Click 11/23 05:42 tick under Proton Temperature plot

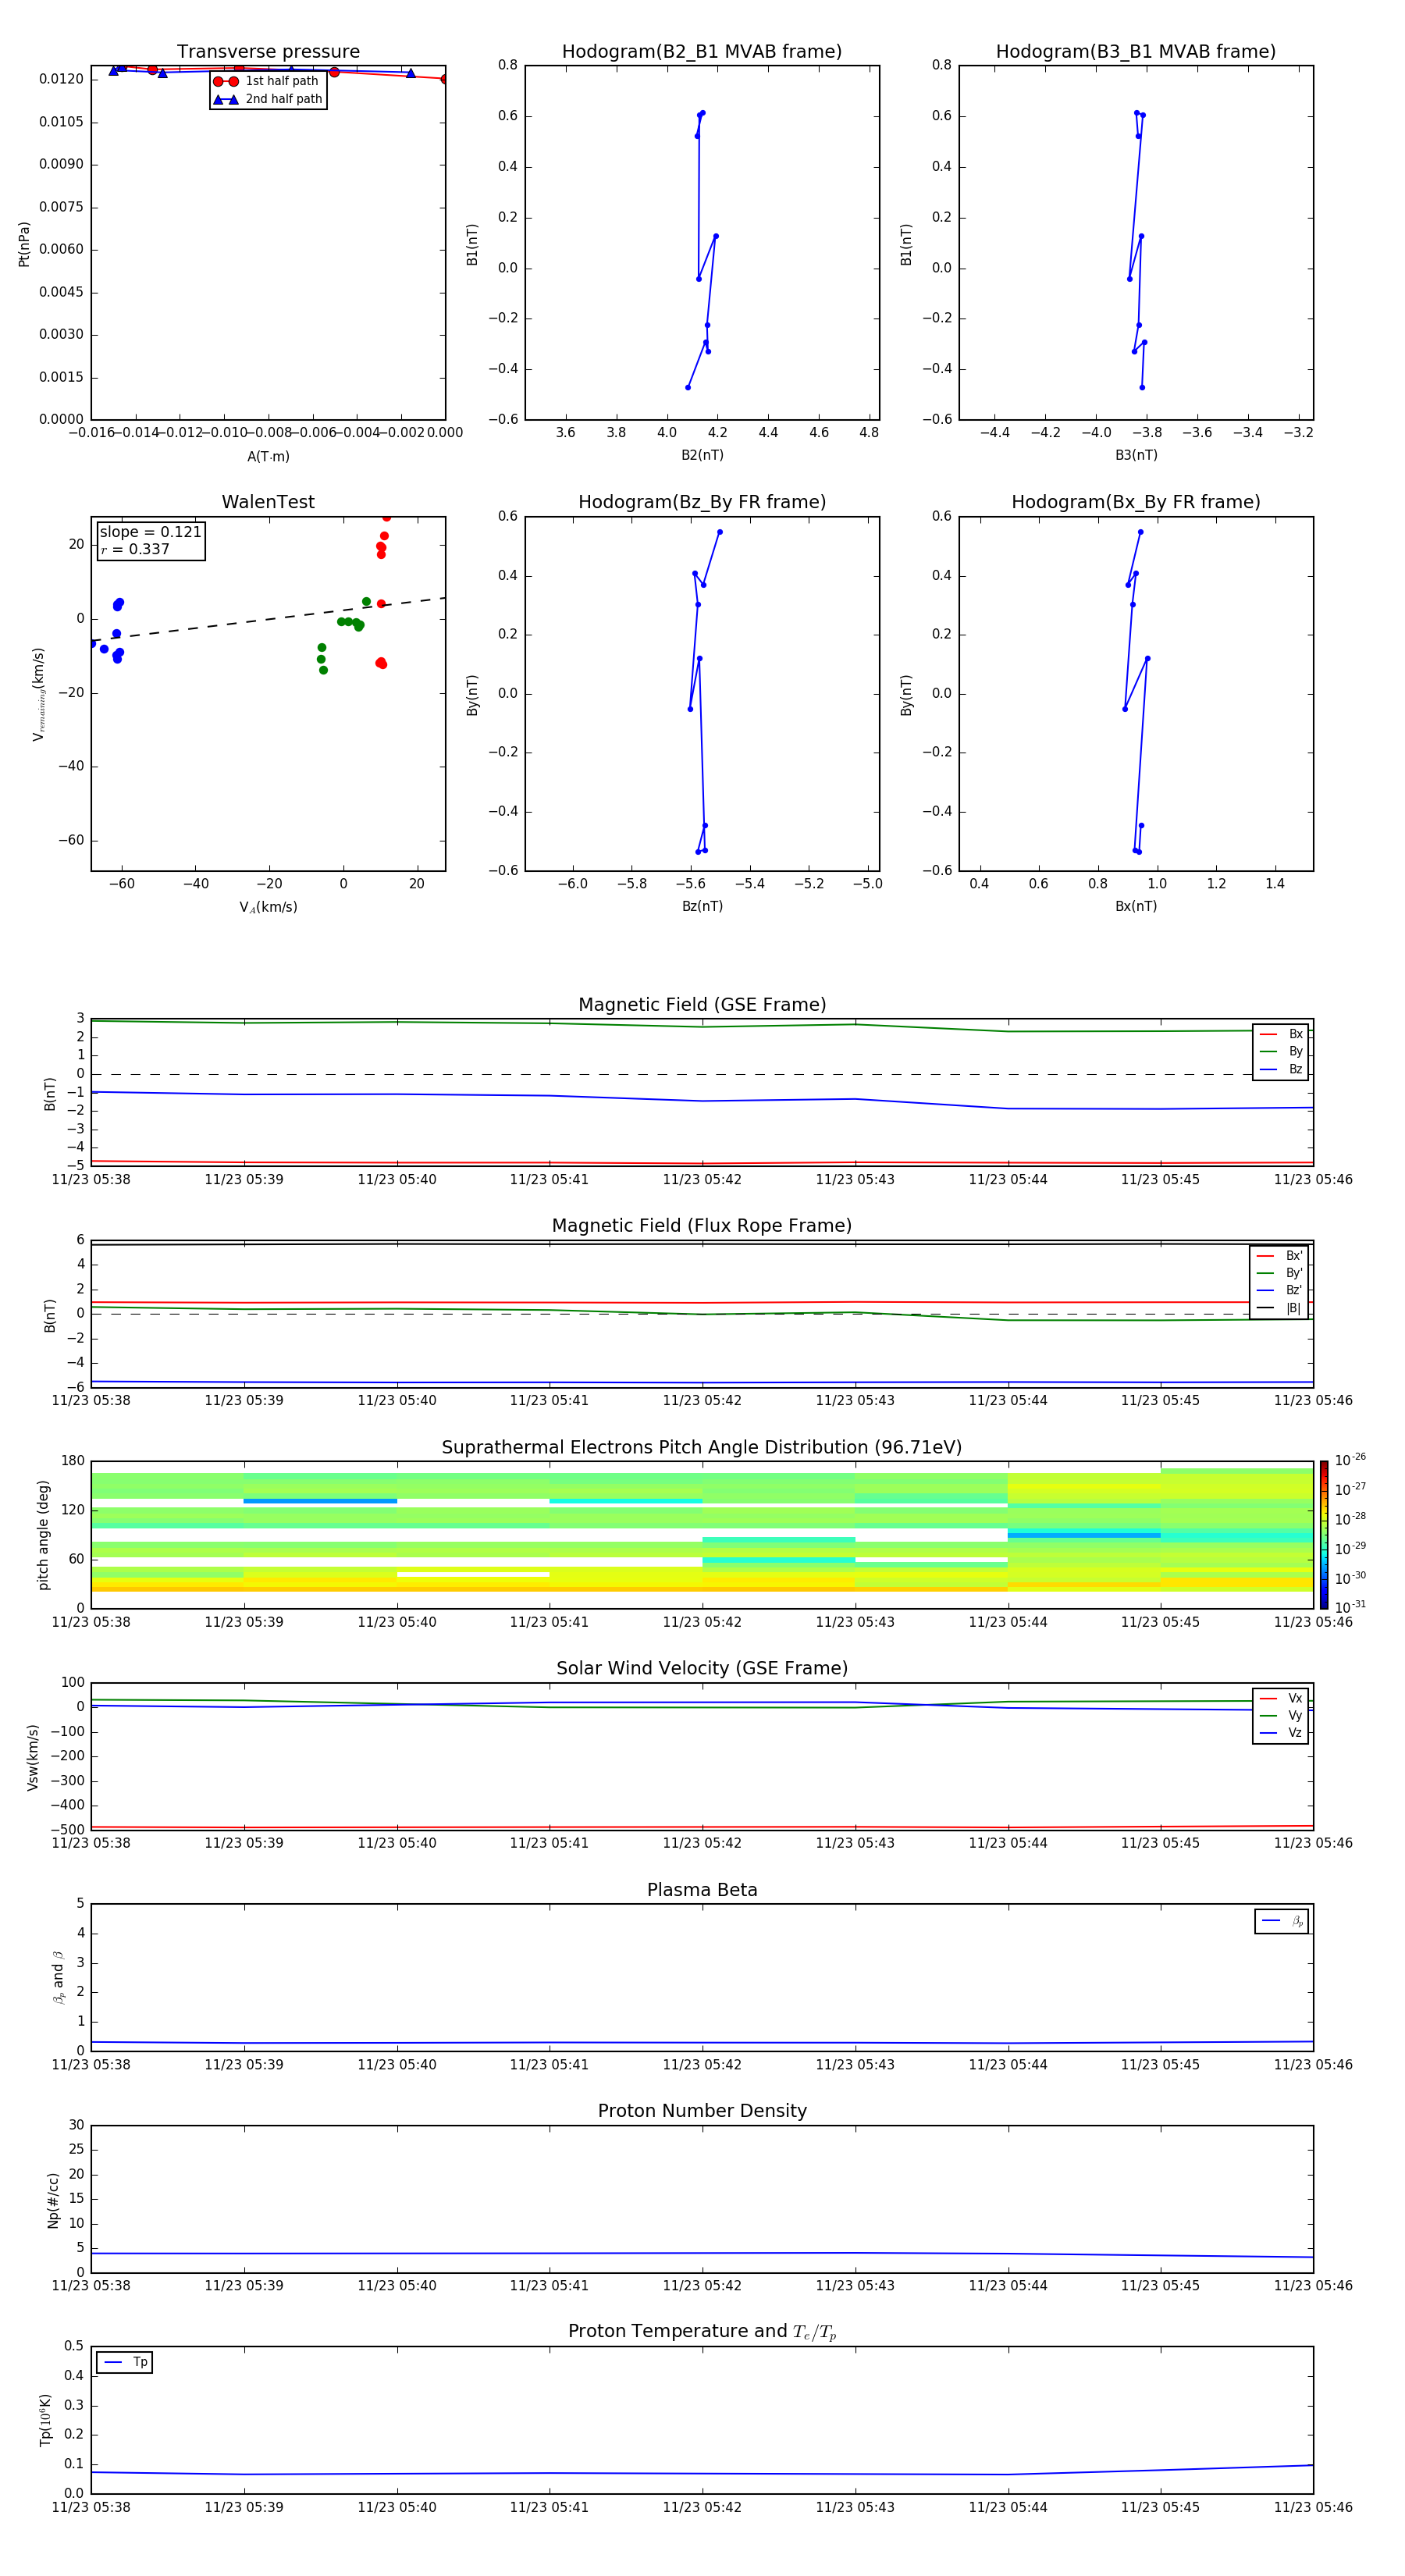click(x=702, y=2508)
